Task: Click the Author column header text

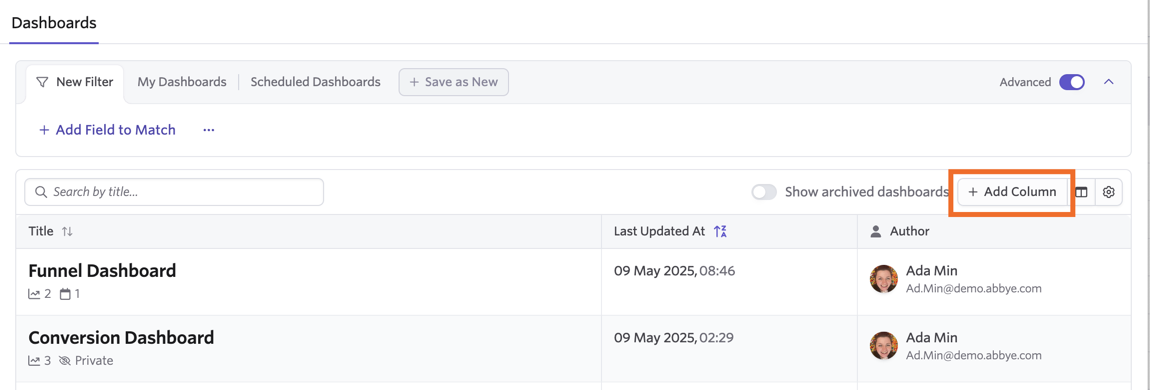Action: click(x=909, y=232)
